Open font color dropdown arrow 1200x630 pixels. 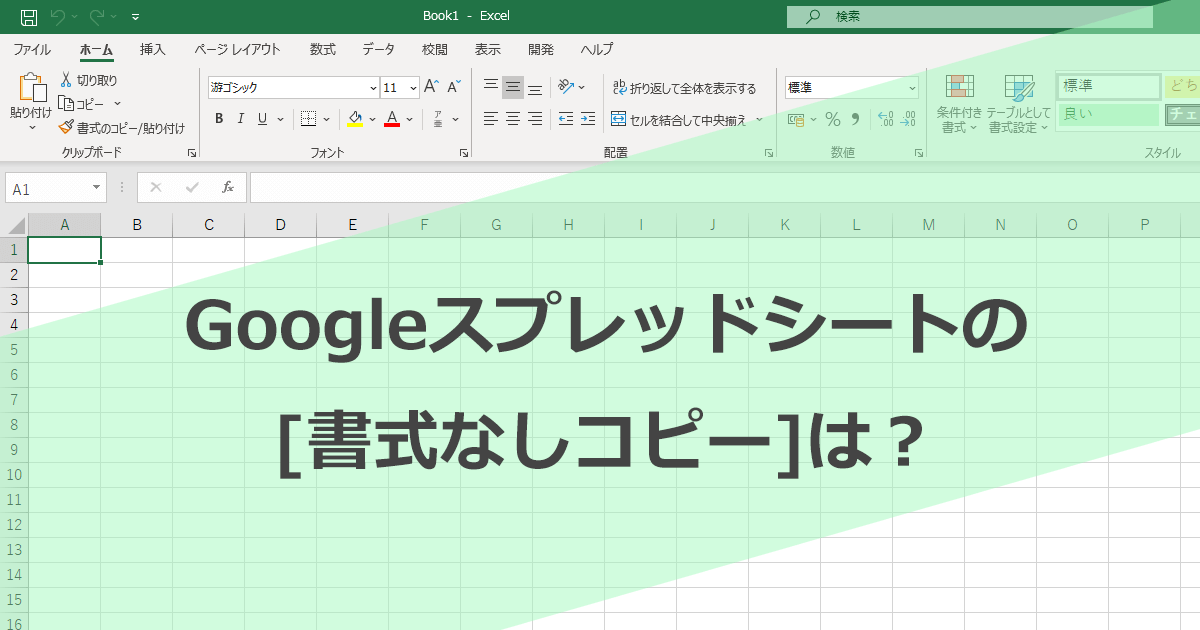tap(410, 119)
